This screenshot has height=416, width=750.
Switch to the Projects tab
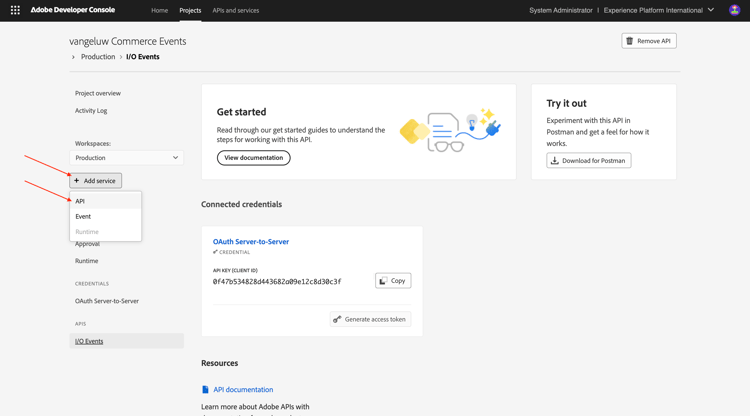[190, 11]
